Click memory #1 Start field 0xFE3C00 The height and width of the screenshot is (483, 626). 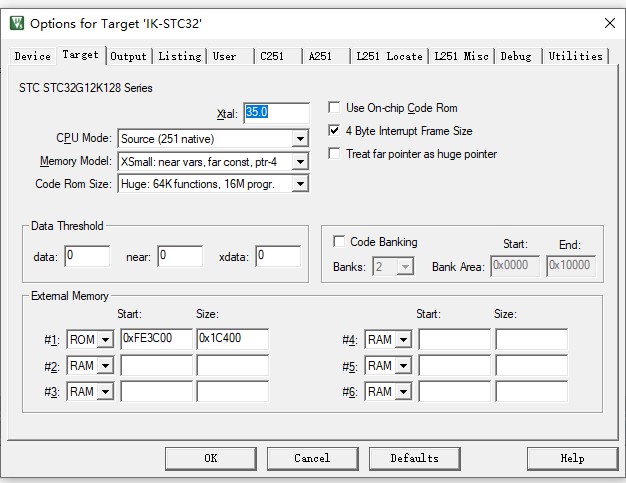click(156, 339)
